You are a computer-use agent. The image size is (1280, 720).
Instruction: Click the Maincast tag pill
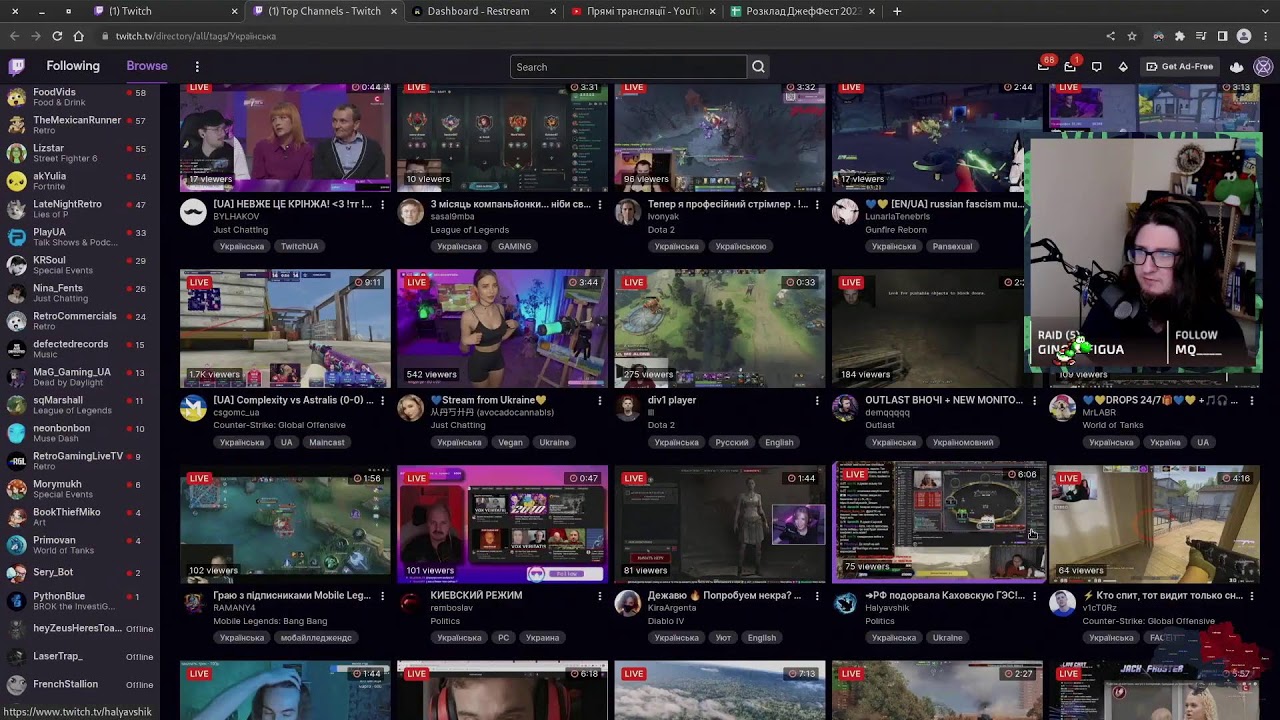[x=327, y=442]
